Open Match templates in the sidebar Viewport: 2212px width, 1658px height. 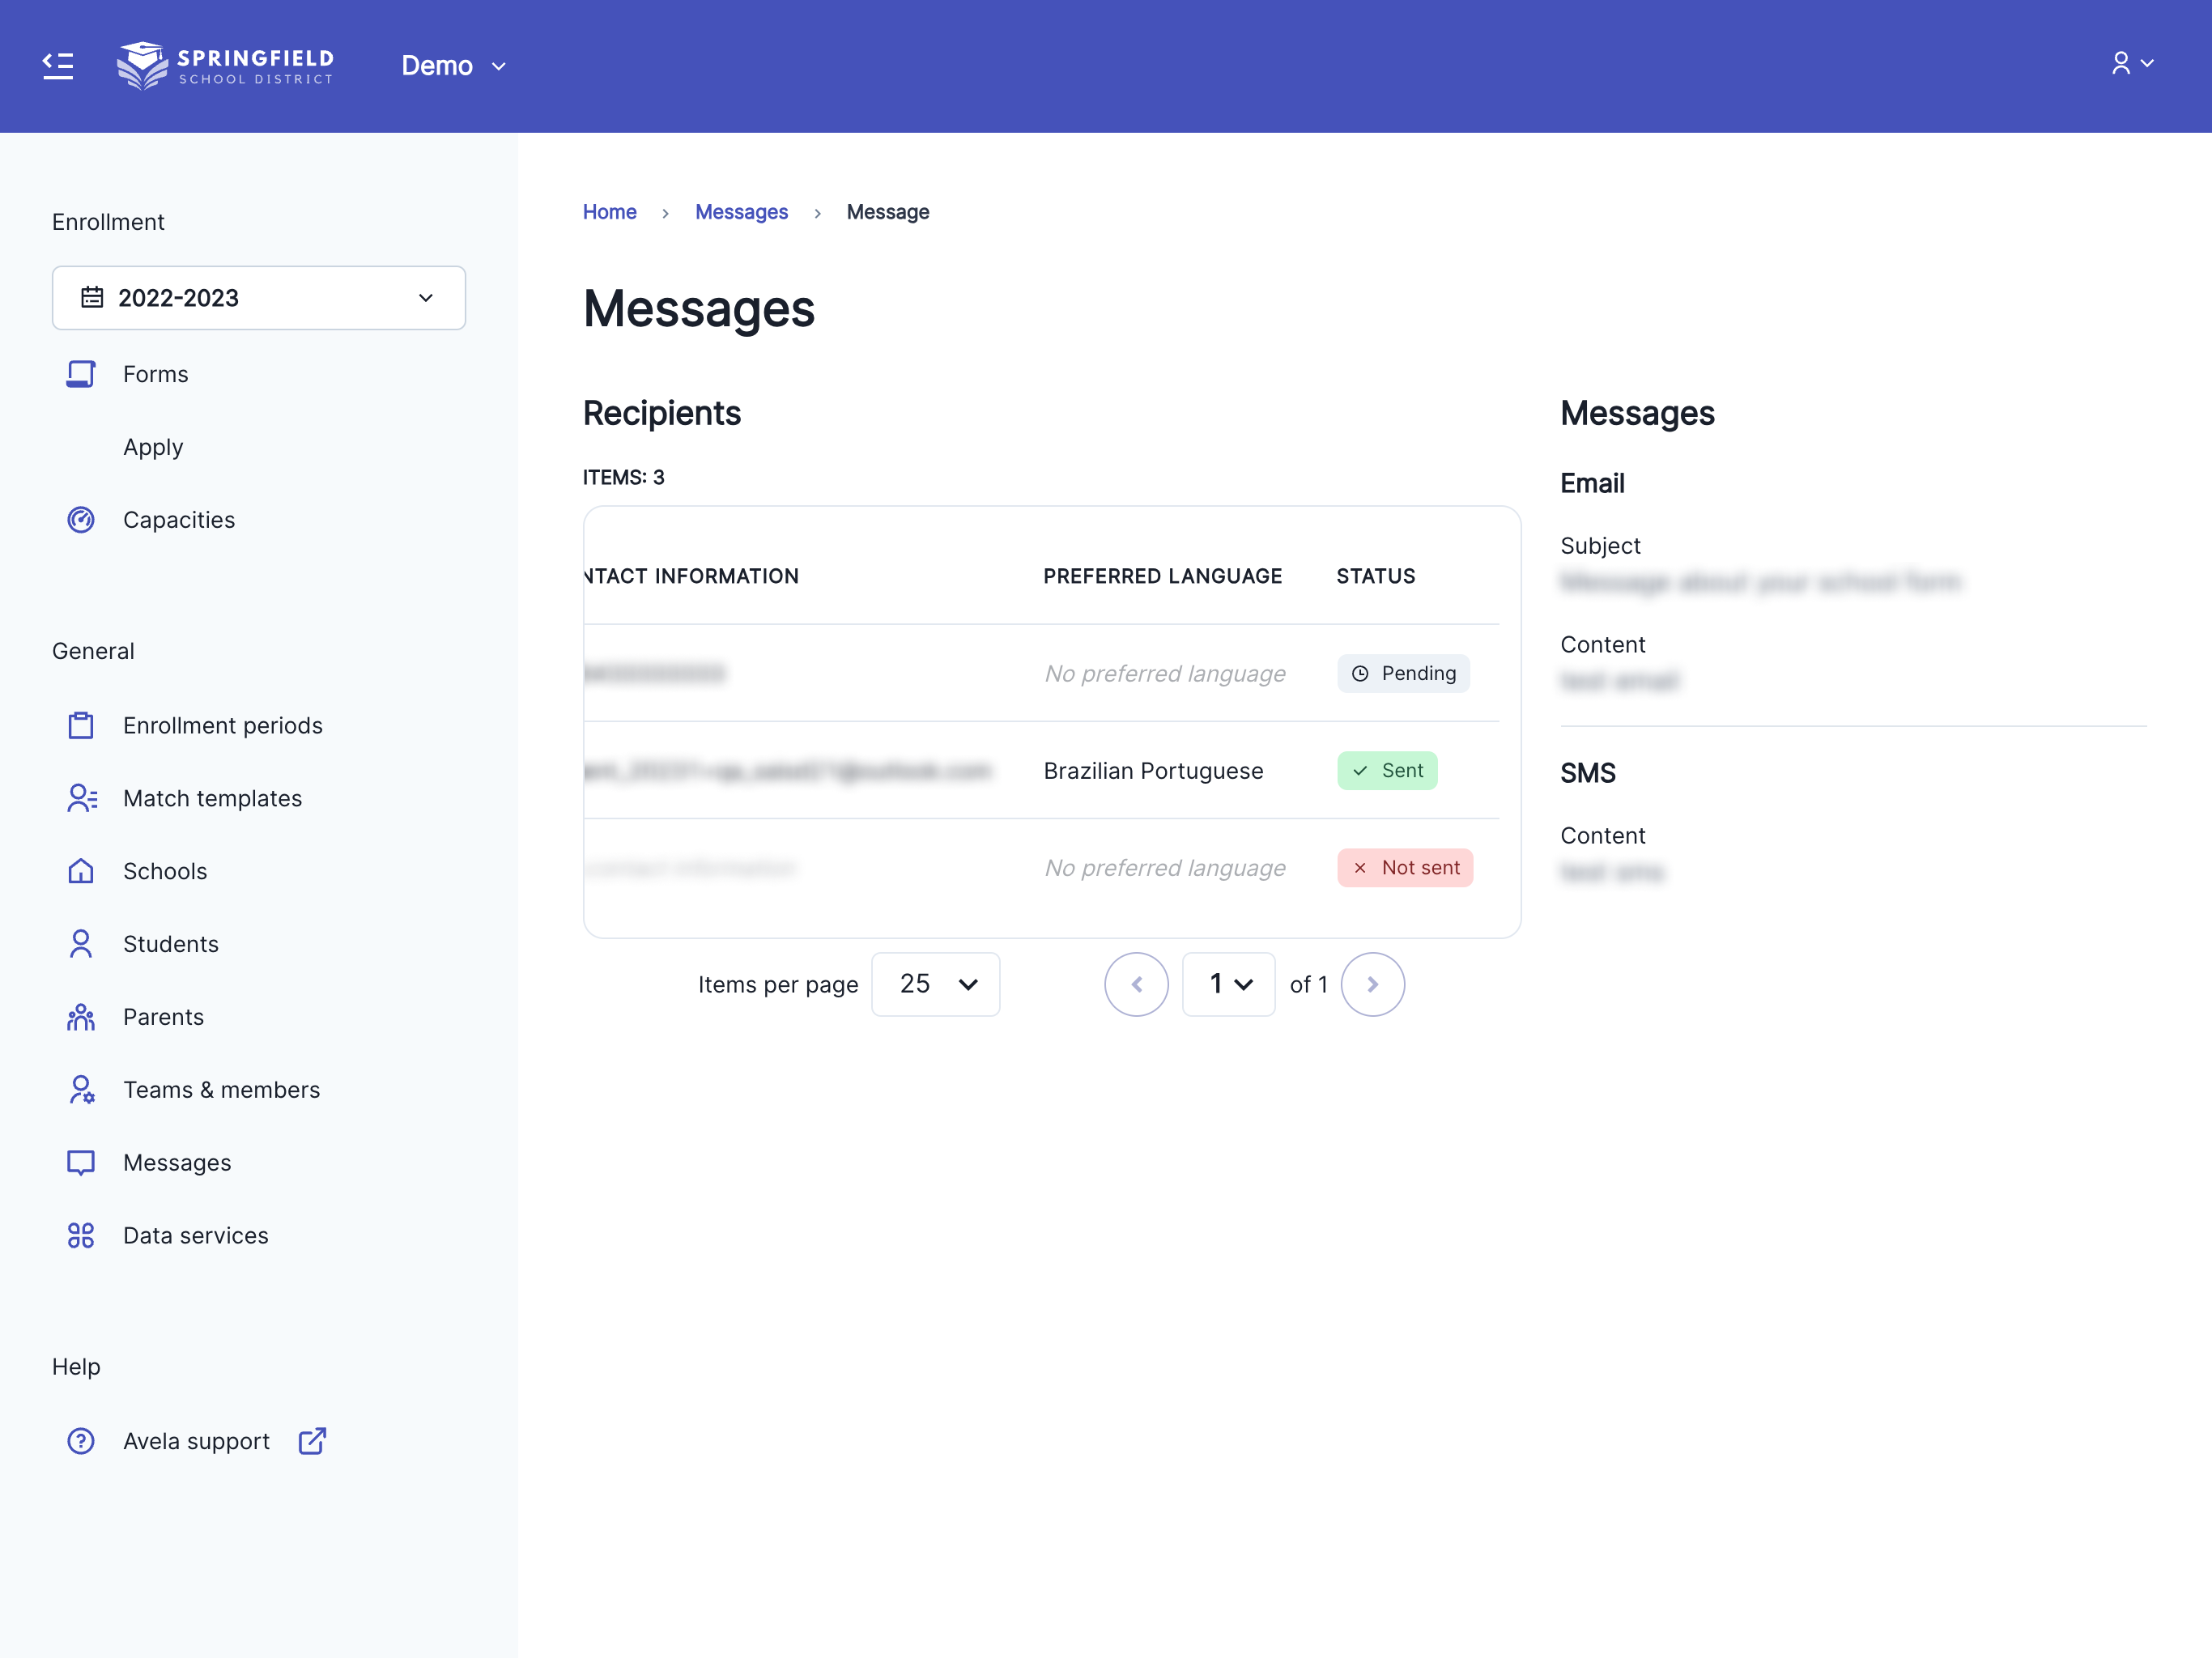point(212,798)
